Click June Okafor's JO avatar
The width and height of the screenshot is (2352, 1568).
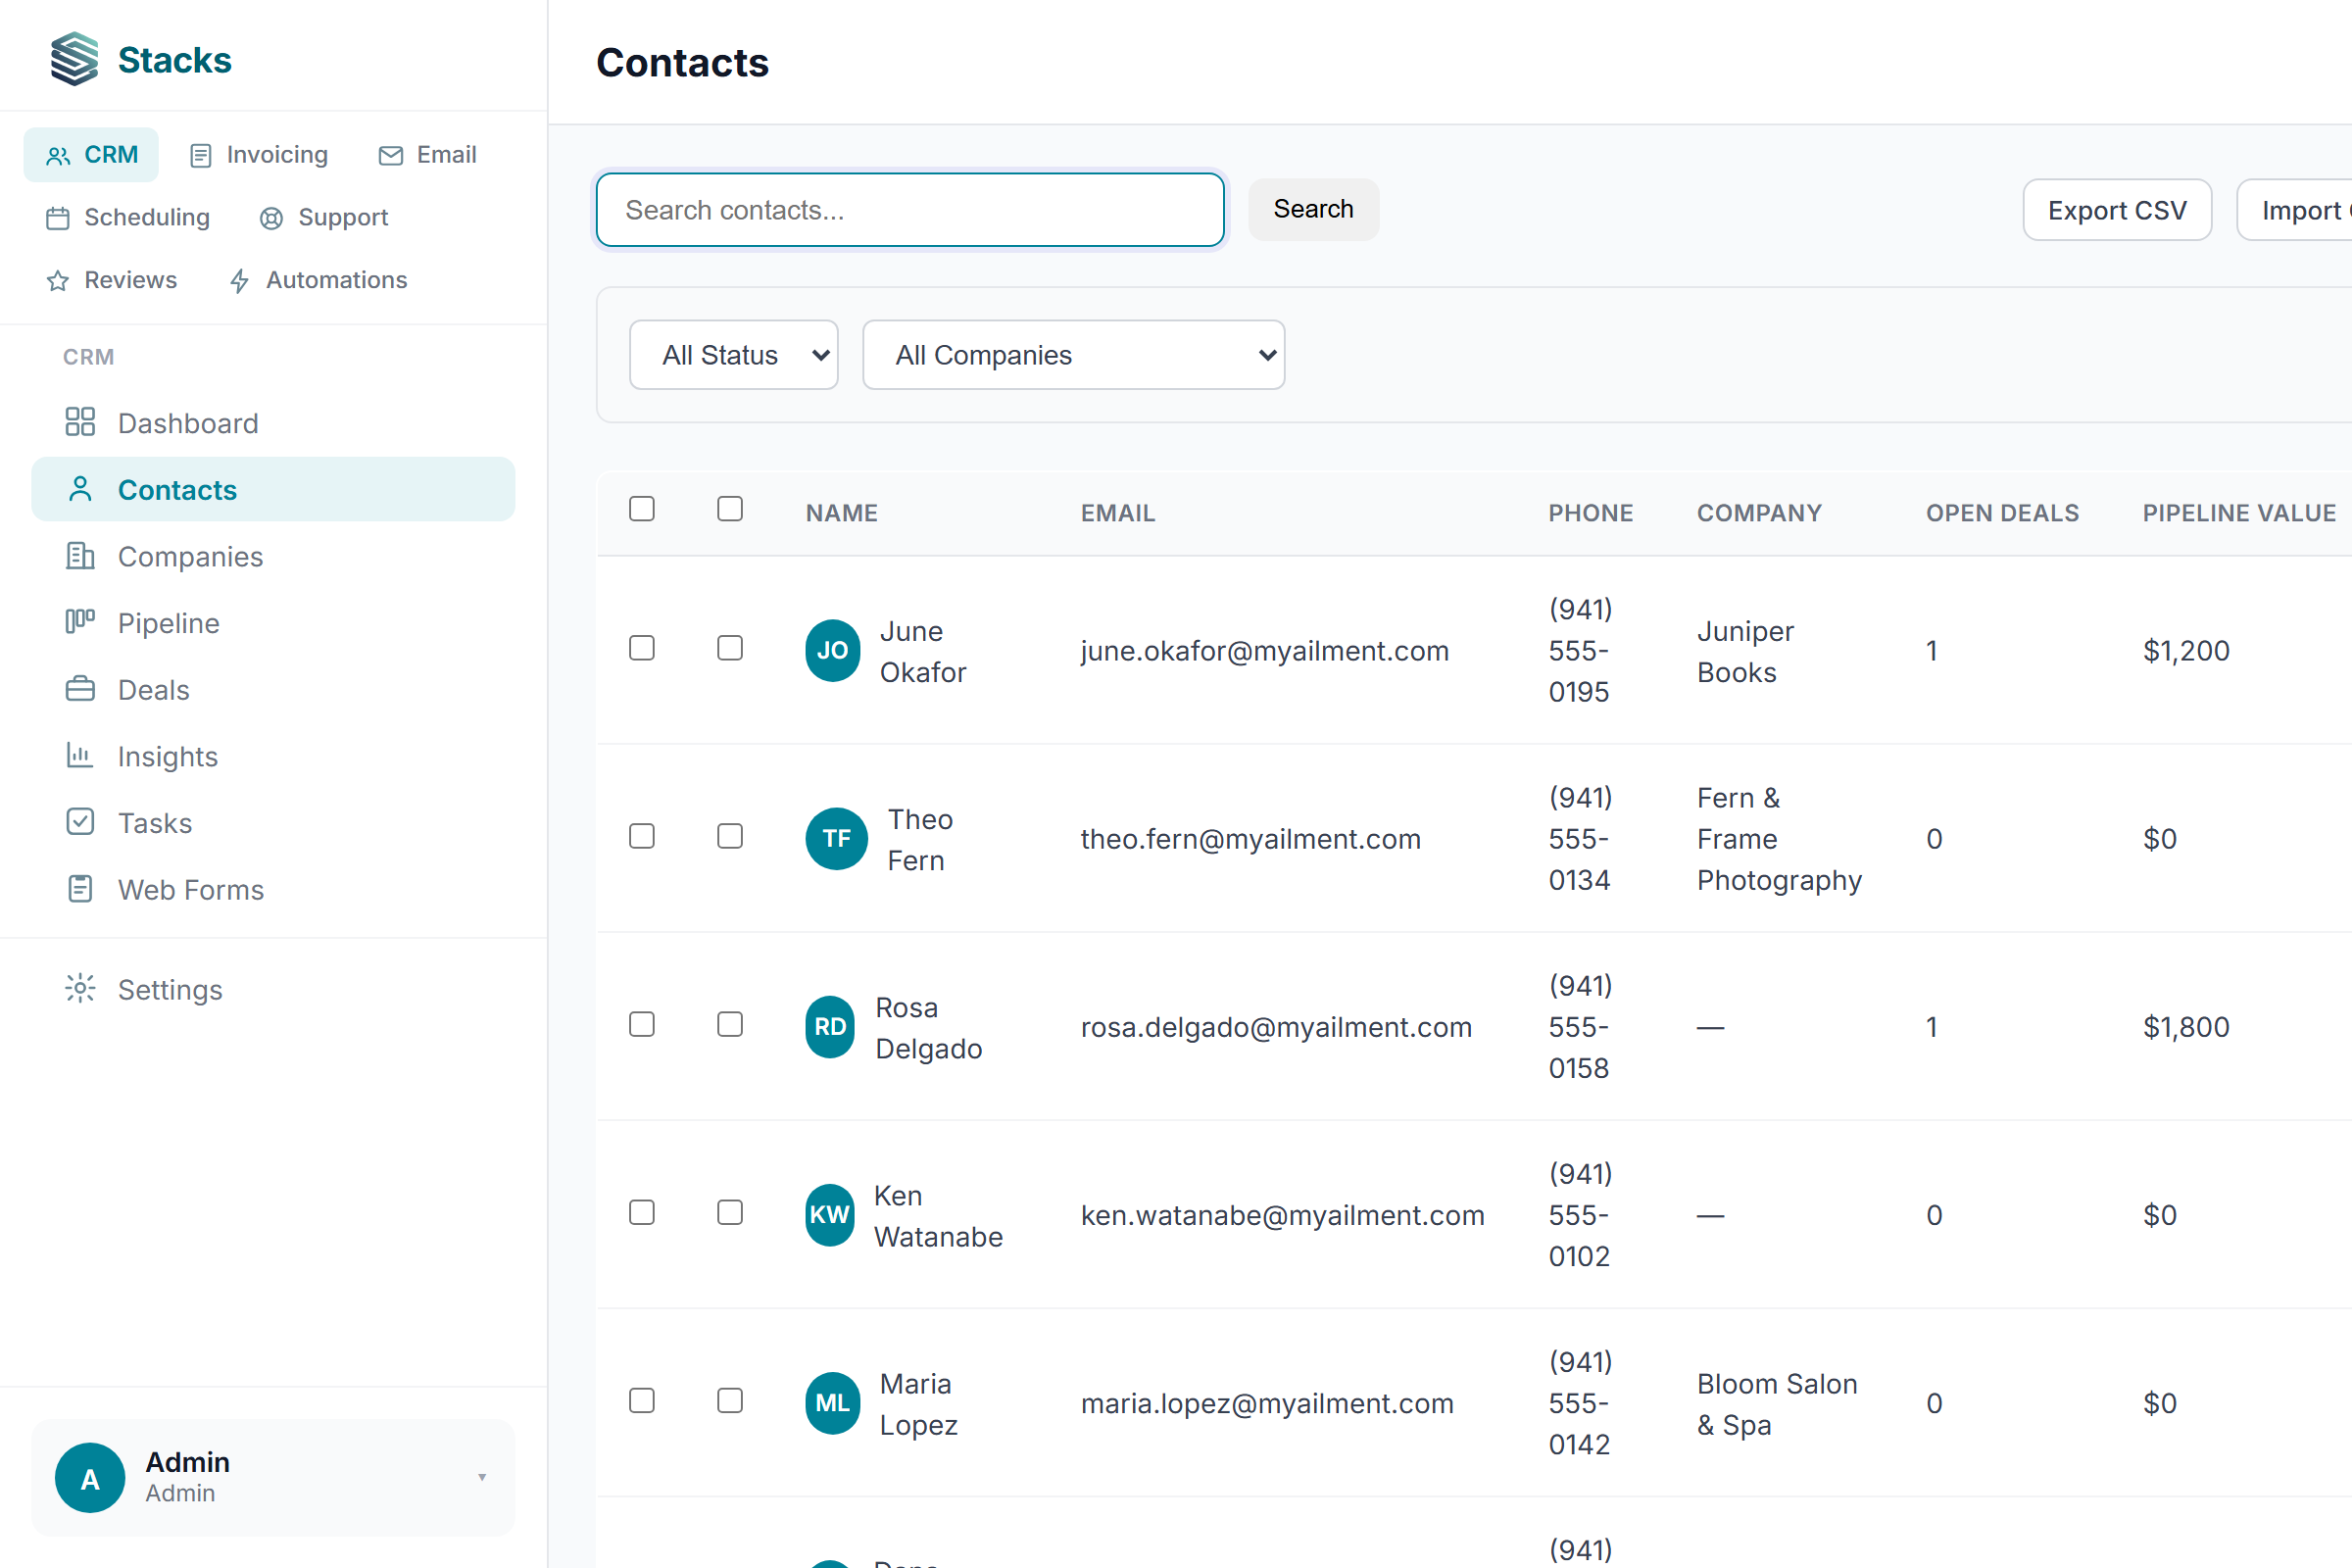(x=833, y=650)
